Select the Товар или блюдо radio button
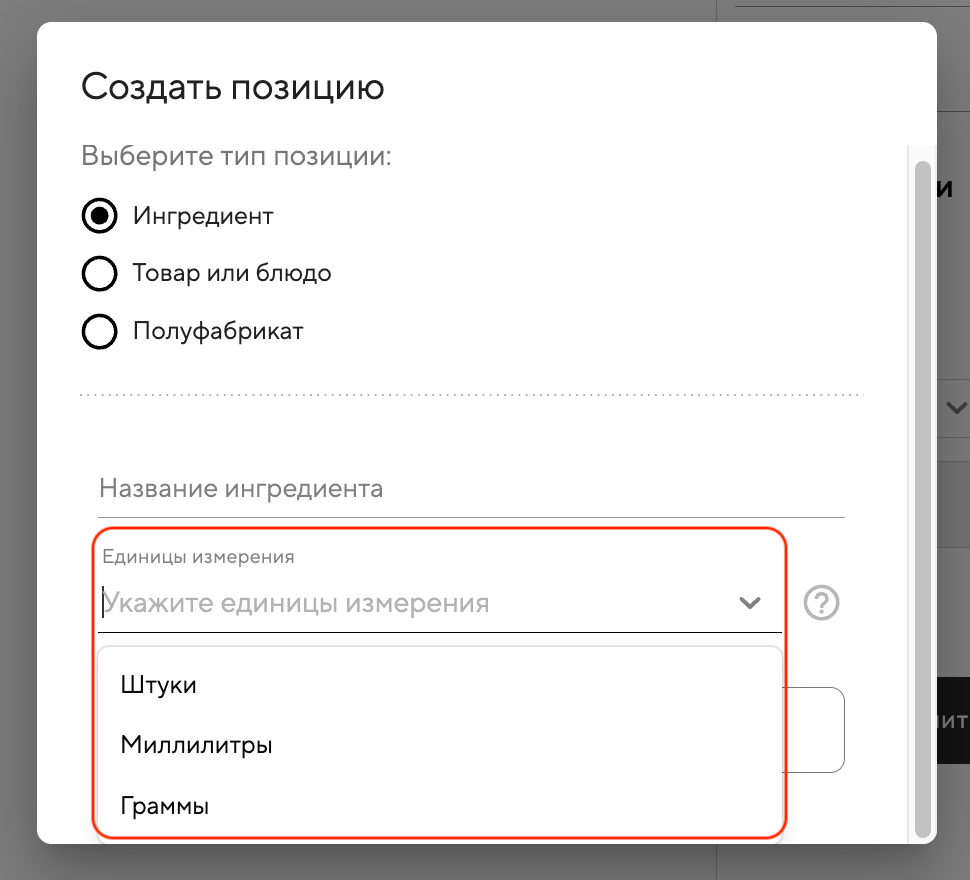Image resolution: width=970 pixels, height=880 pixels. tap(99, 273)
